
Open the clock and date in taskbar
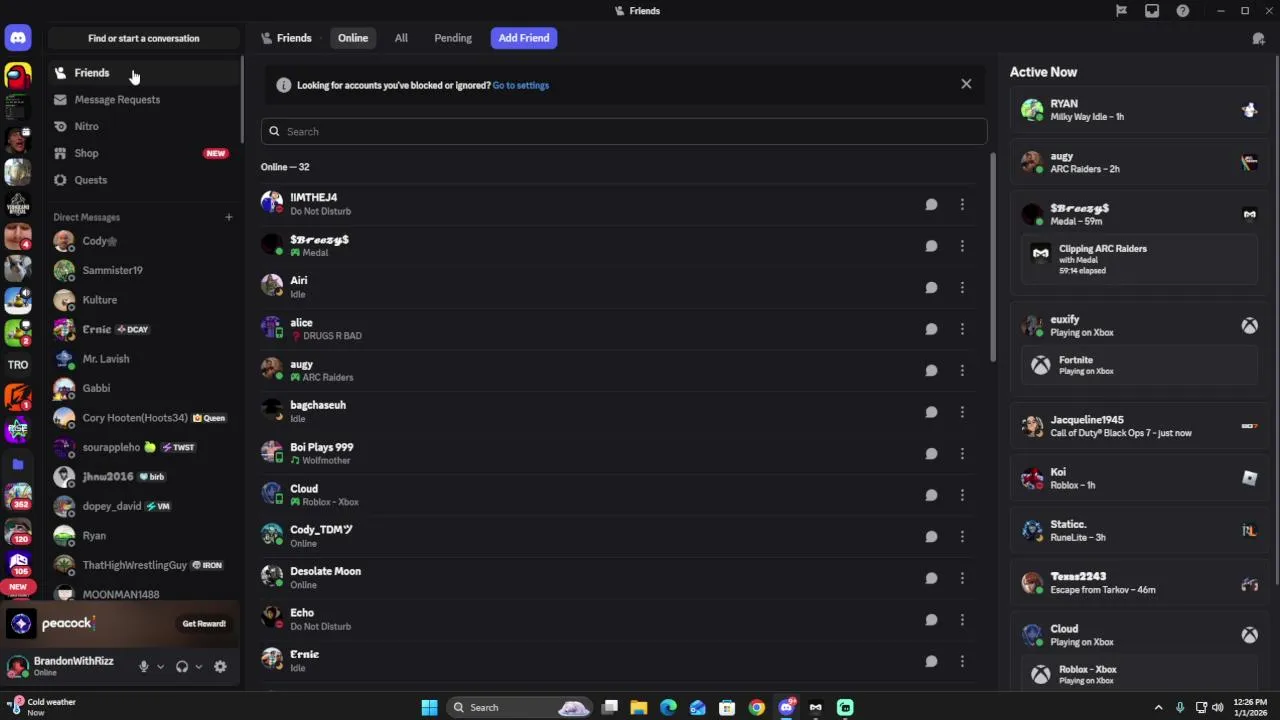(1250, 707)
